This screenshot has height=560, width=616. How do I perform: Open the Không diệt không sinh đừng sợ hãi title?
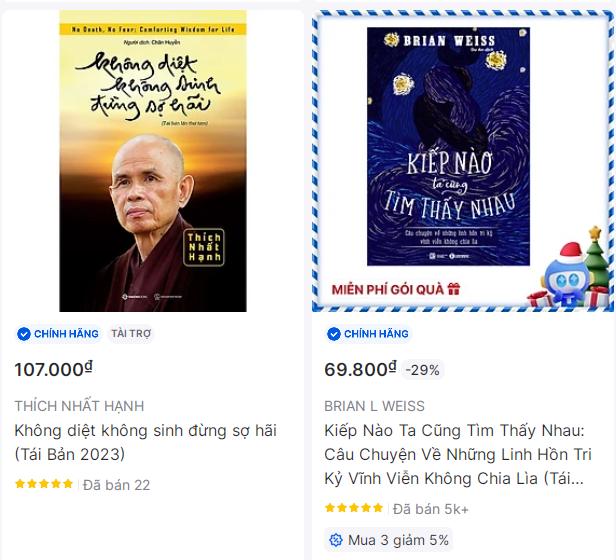click(146, 442)
